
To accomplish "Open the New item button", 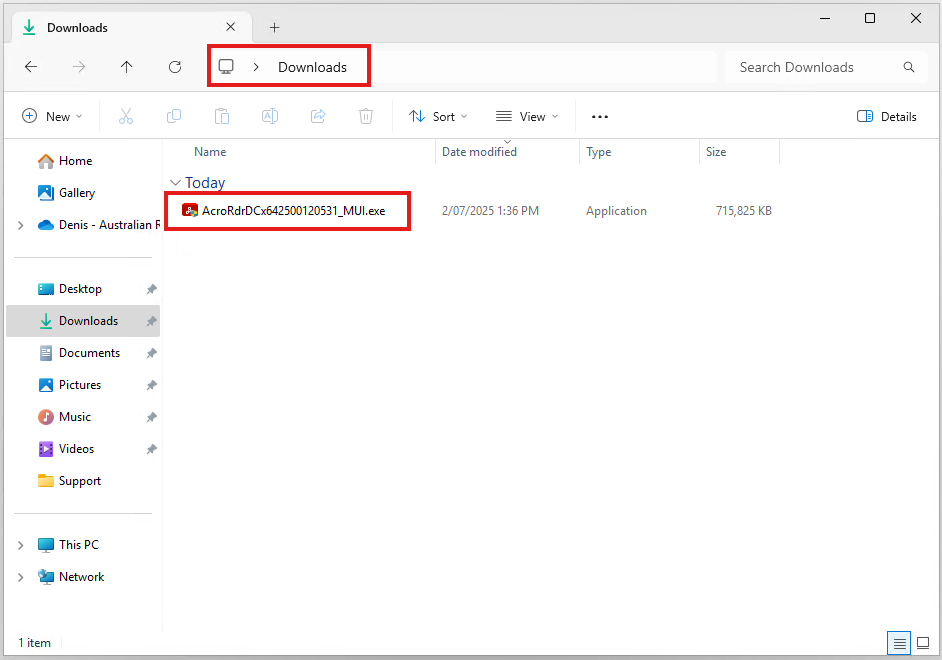I will 52,117.
